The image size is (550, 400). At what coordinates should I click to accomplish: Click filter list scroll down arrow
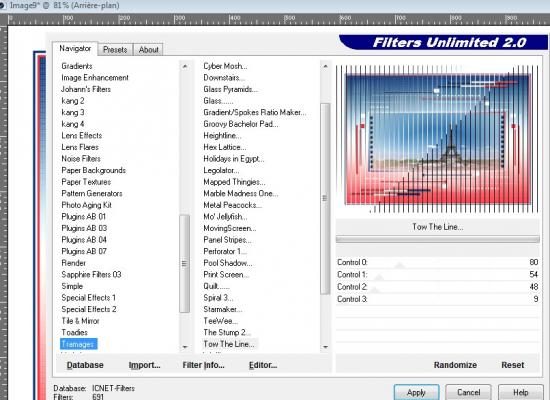click(x=326, y=347)
